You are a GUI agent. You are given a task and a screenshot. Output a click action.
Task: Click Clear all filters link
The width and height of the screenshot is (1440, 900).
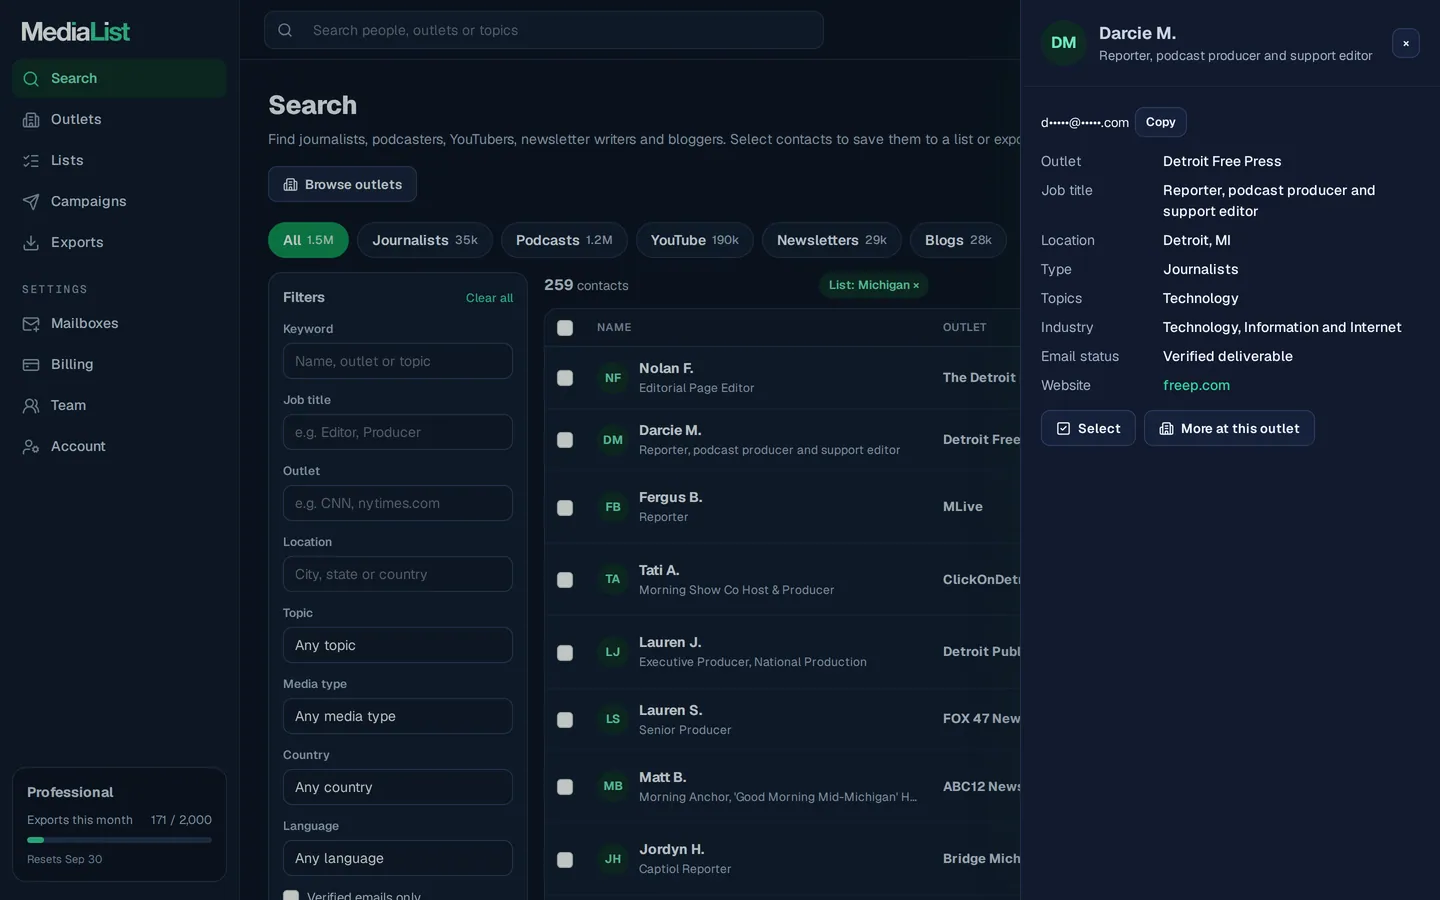(x=489, y=298)
